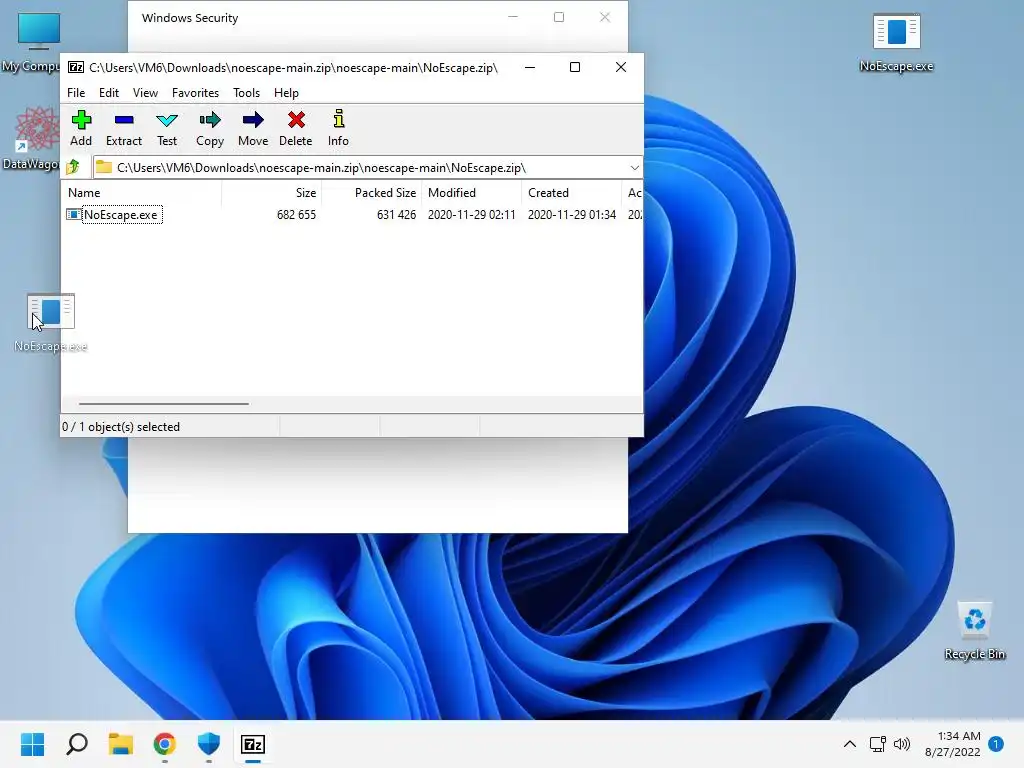Sort by the Packed Size column header
Screen dimensions: 1024x768
[x=371, y=193]
